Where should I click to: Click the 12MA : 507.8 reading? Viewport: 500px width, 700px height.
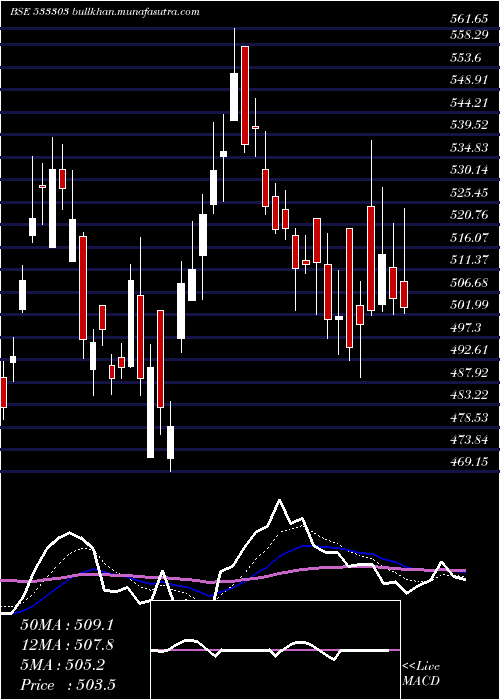click(67, 645)
